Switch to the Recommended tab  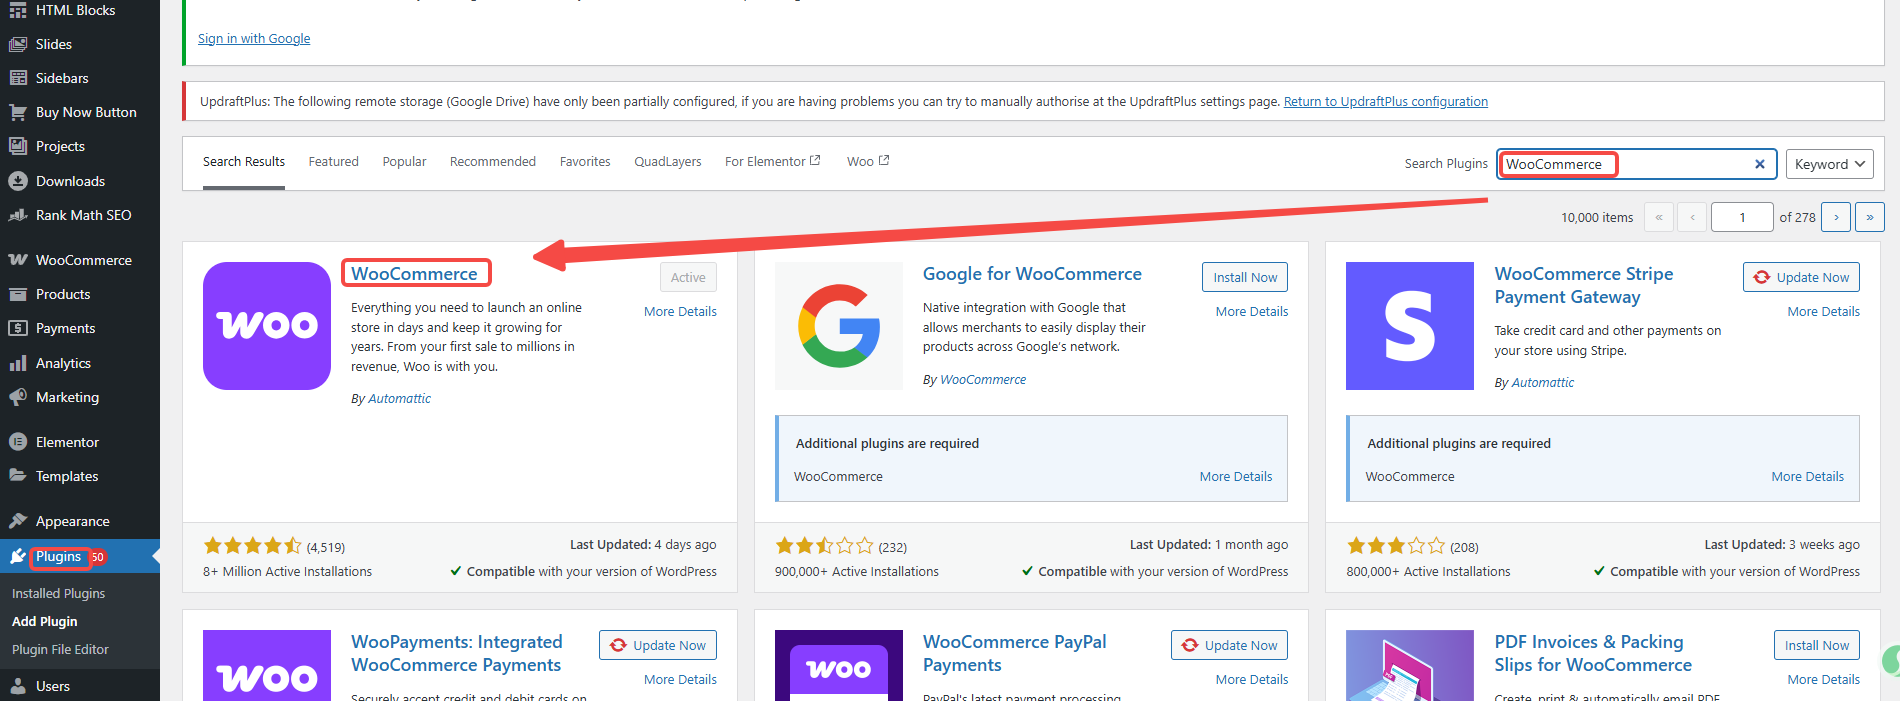tap(493, 162)
